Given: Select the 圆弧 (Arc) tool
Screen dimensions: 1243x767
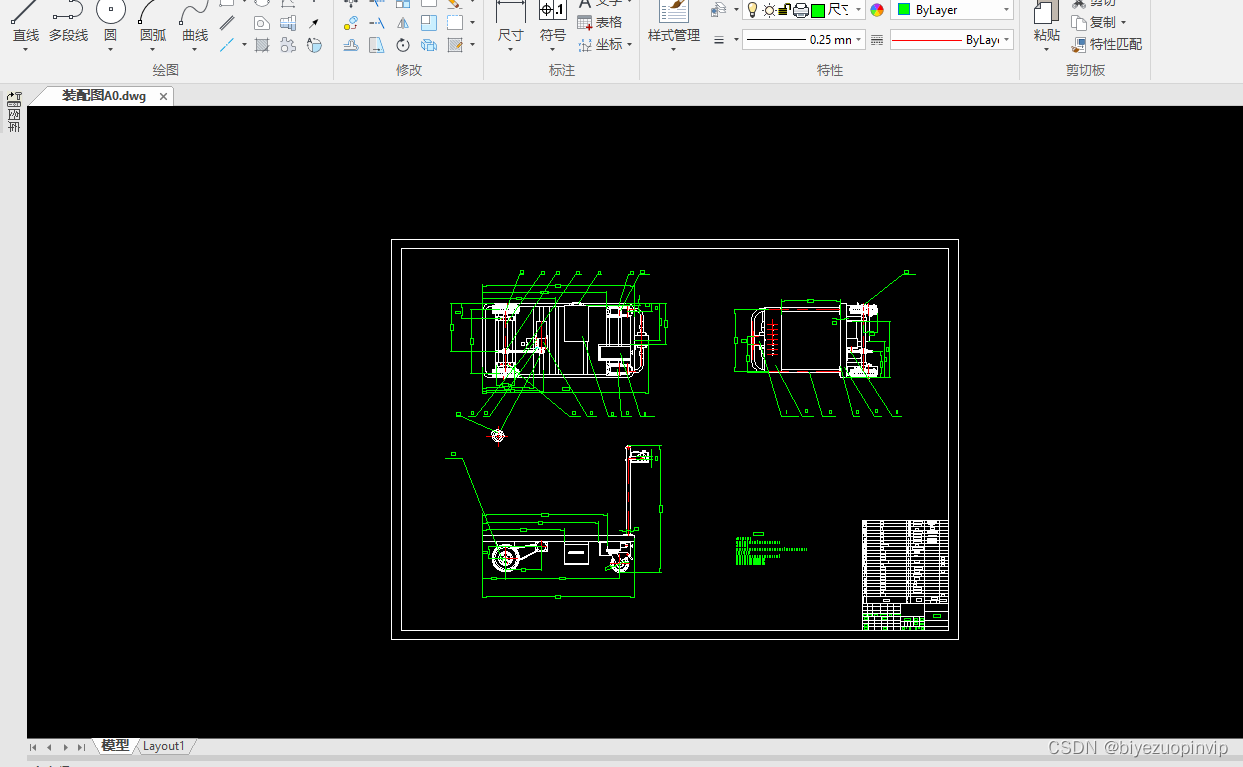Looking at the screenshot, I should point(153,20).
